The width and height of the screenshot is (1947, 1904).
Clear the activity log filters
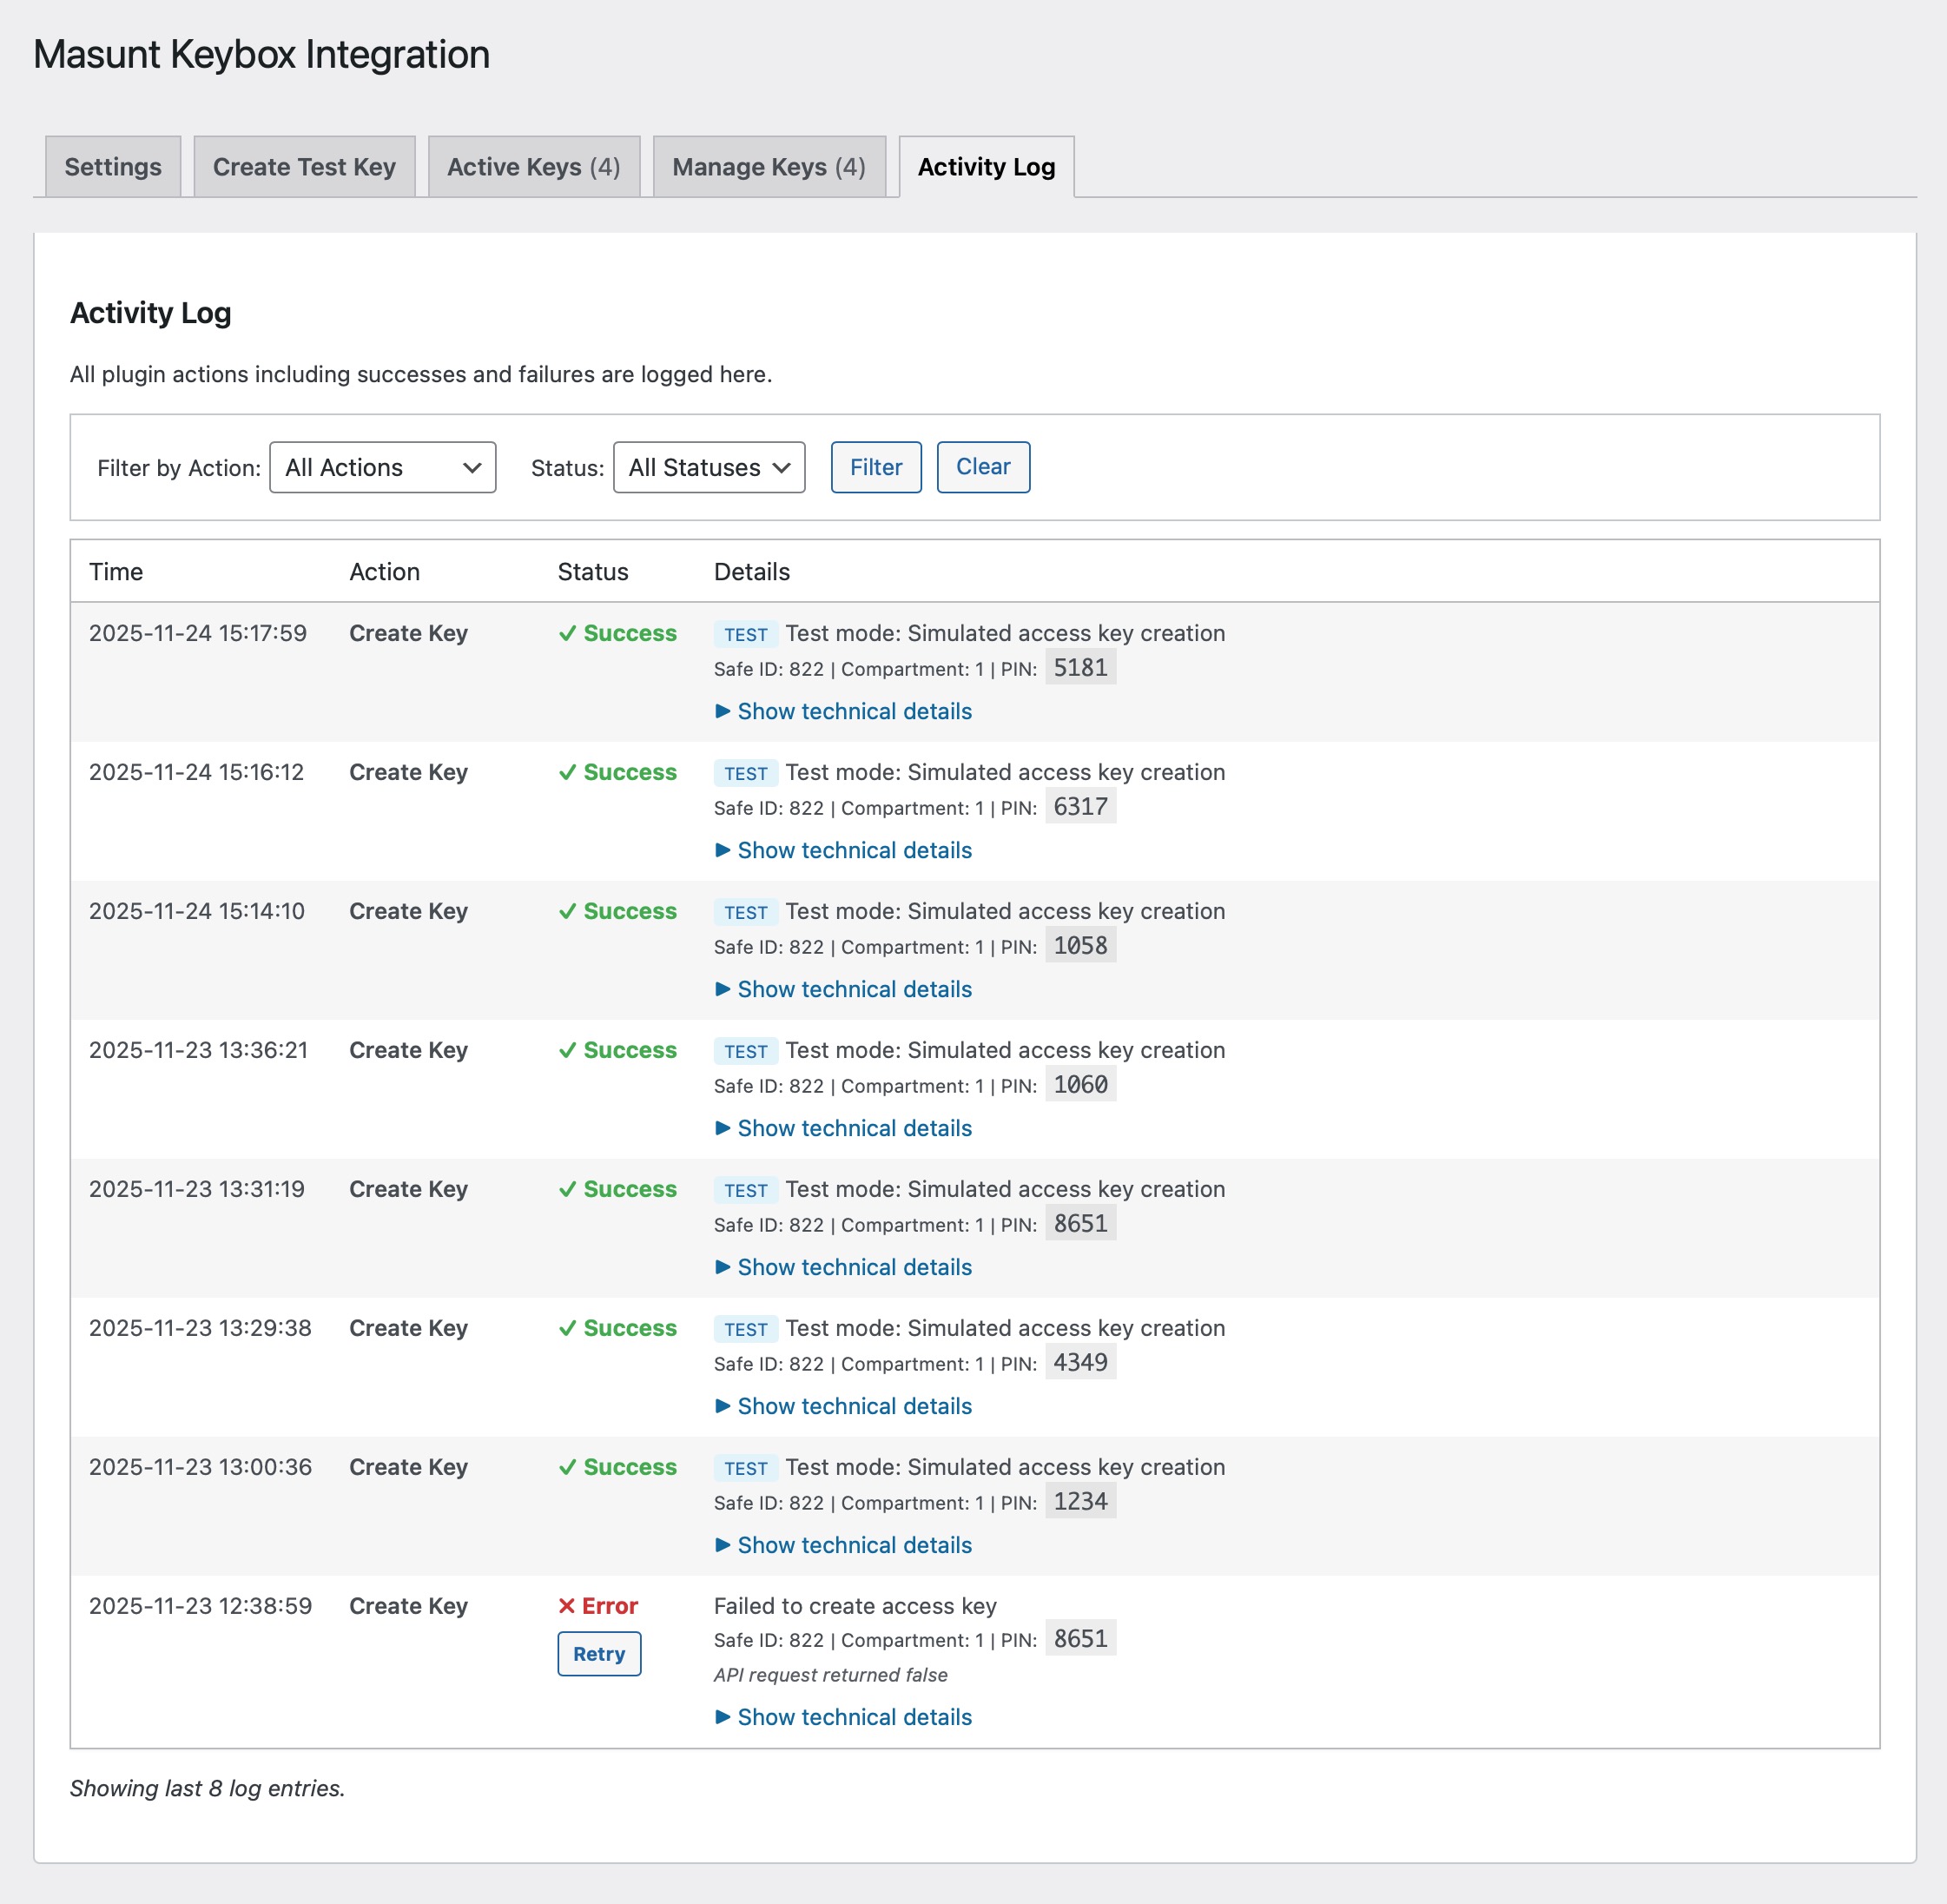(983, 466)
